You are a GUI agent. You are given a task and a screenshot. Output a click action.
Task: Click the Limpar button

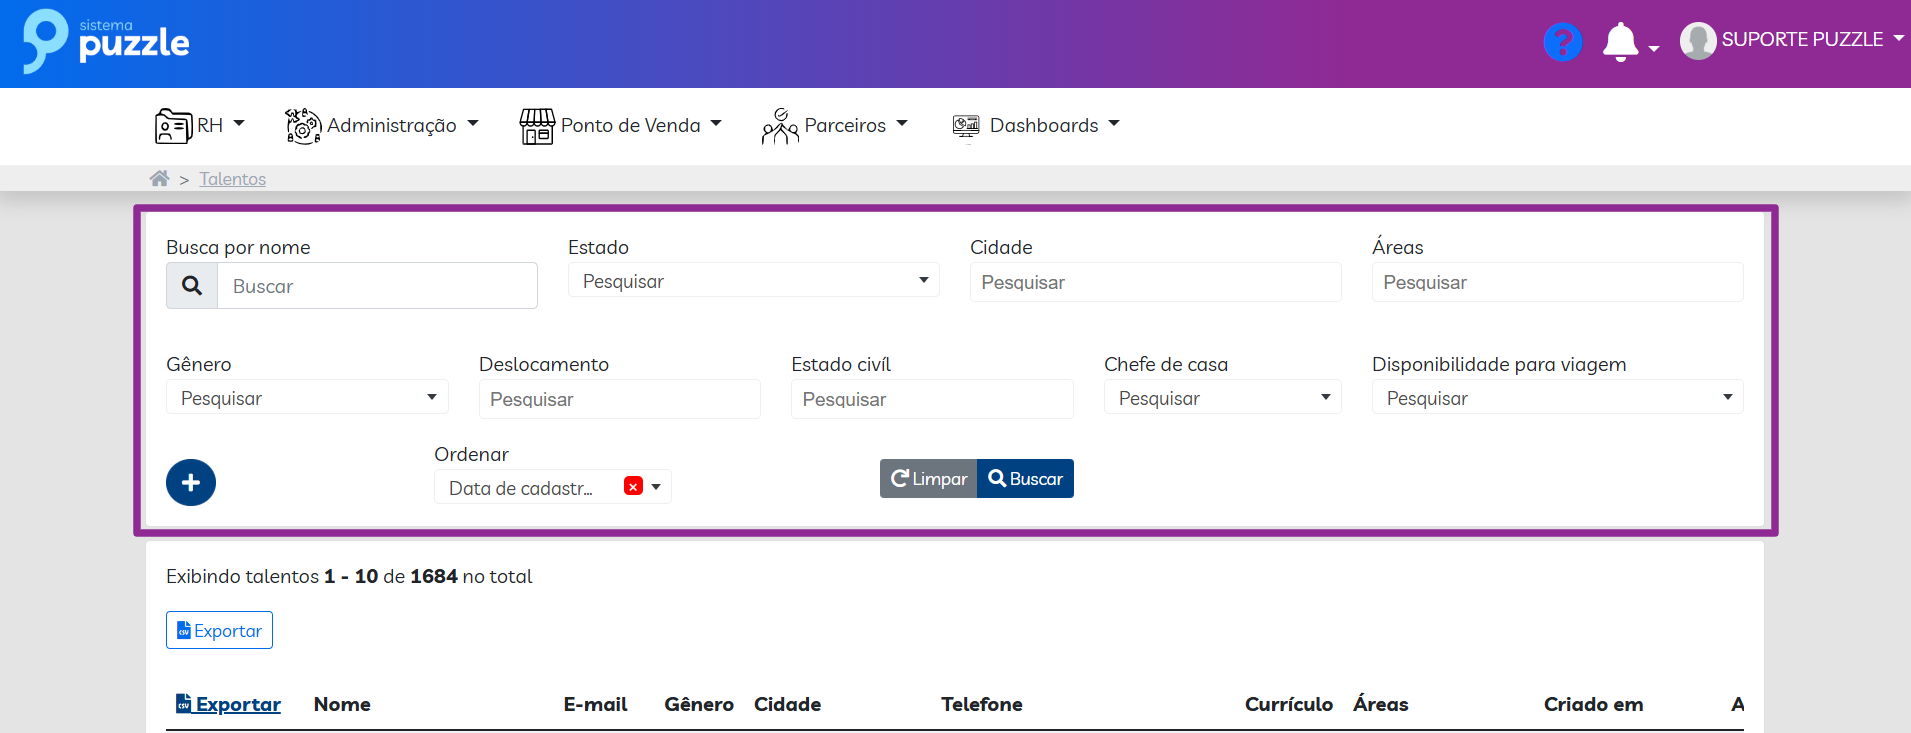929,479
